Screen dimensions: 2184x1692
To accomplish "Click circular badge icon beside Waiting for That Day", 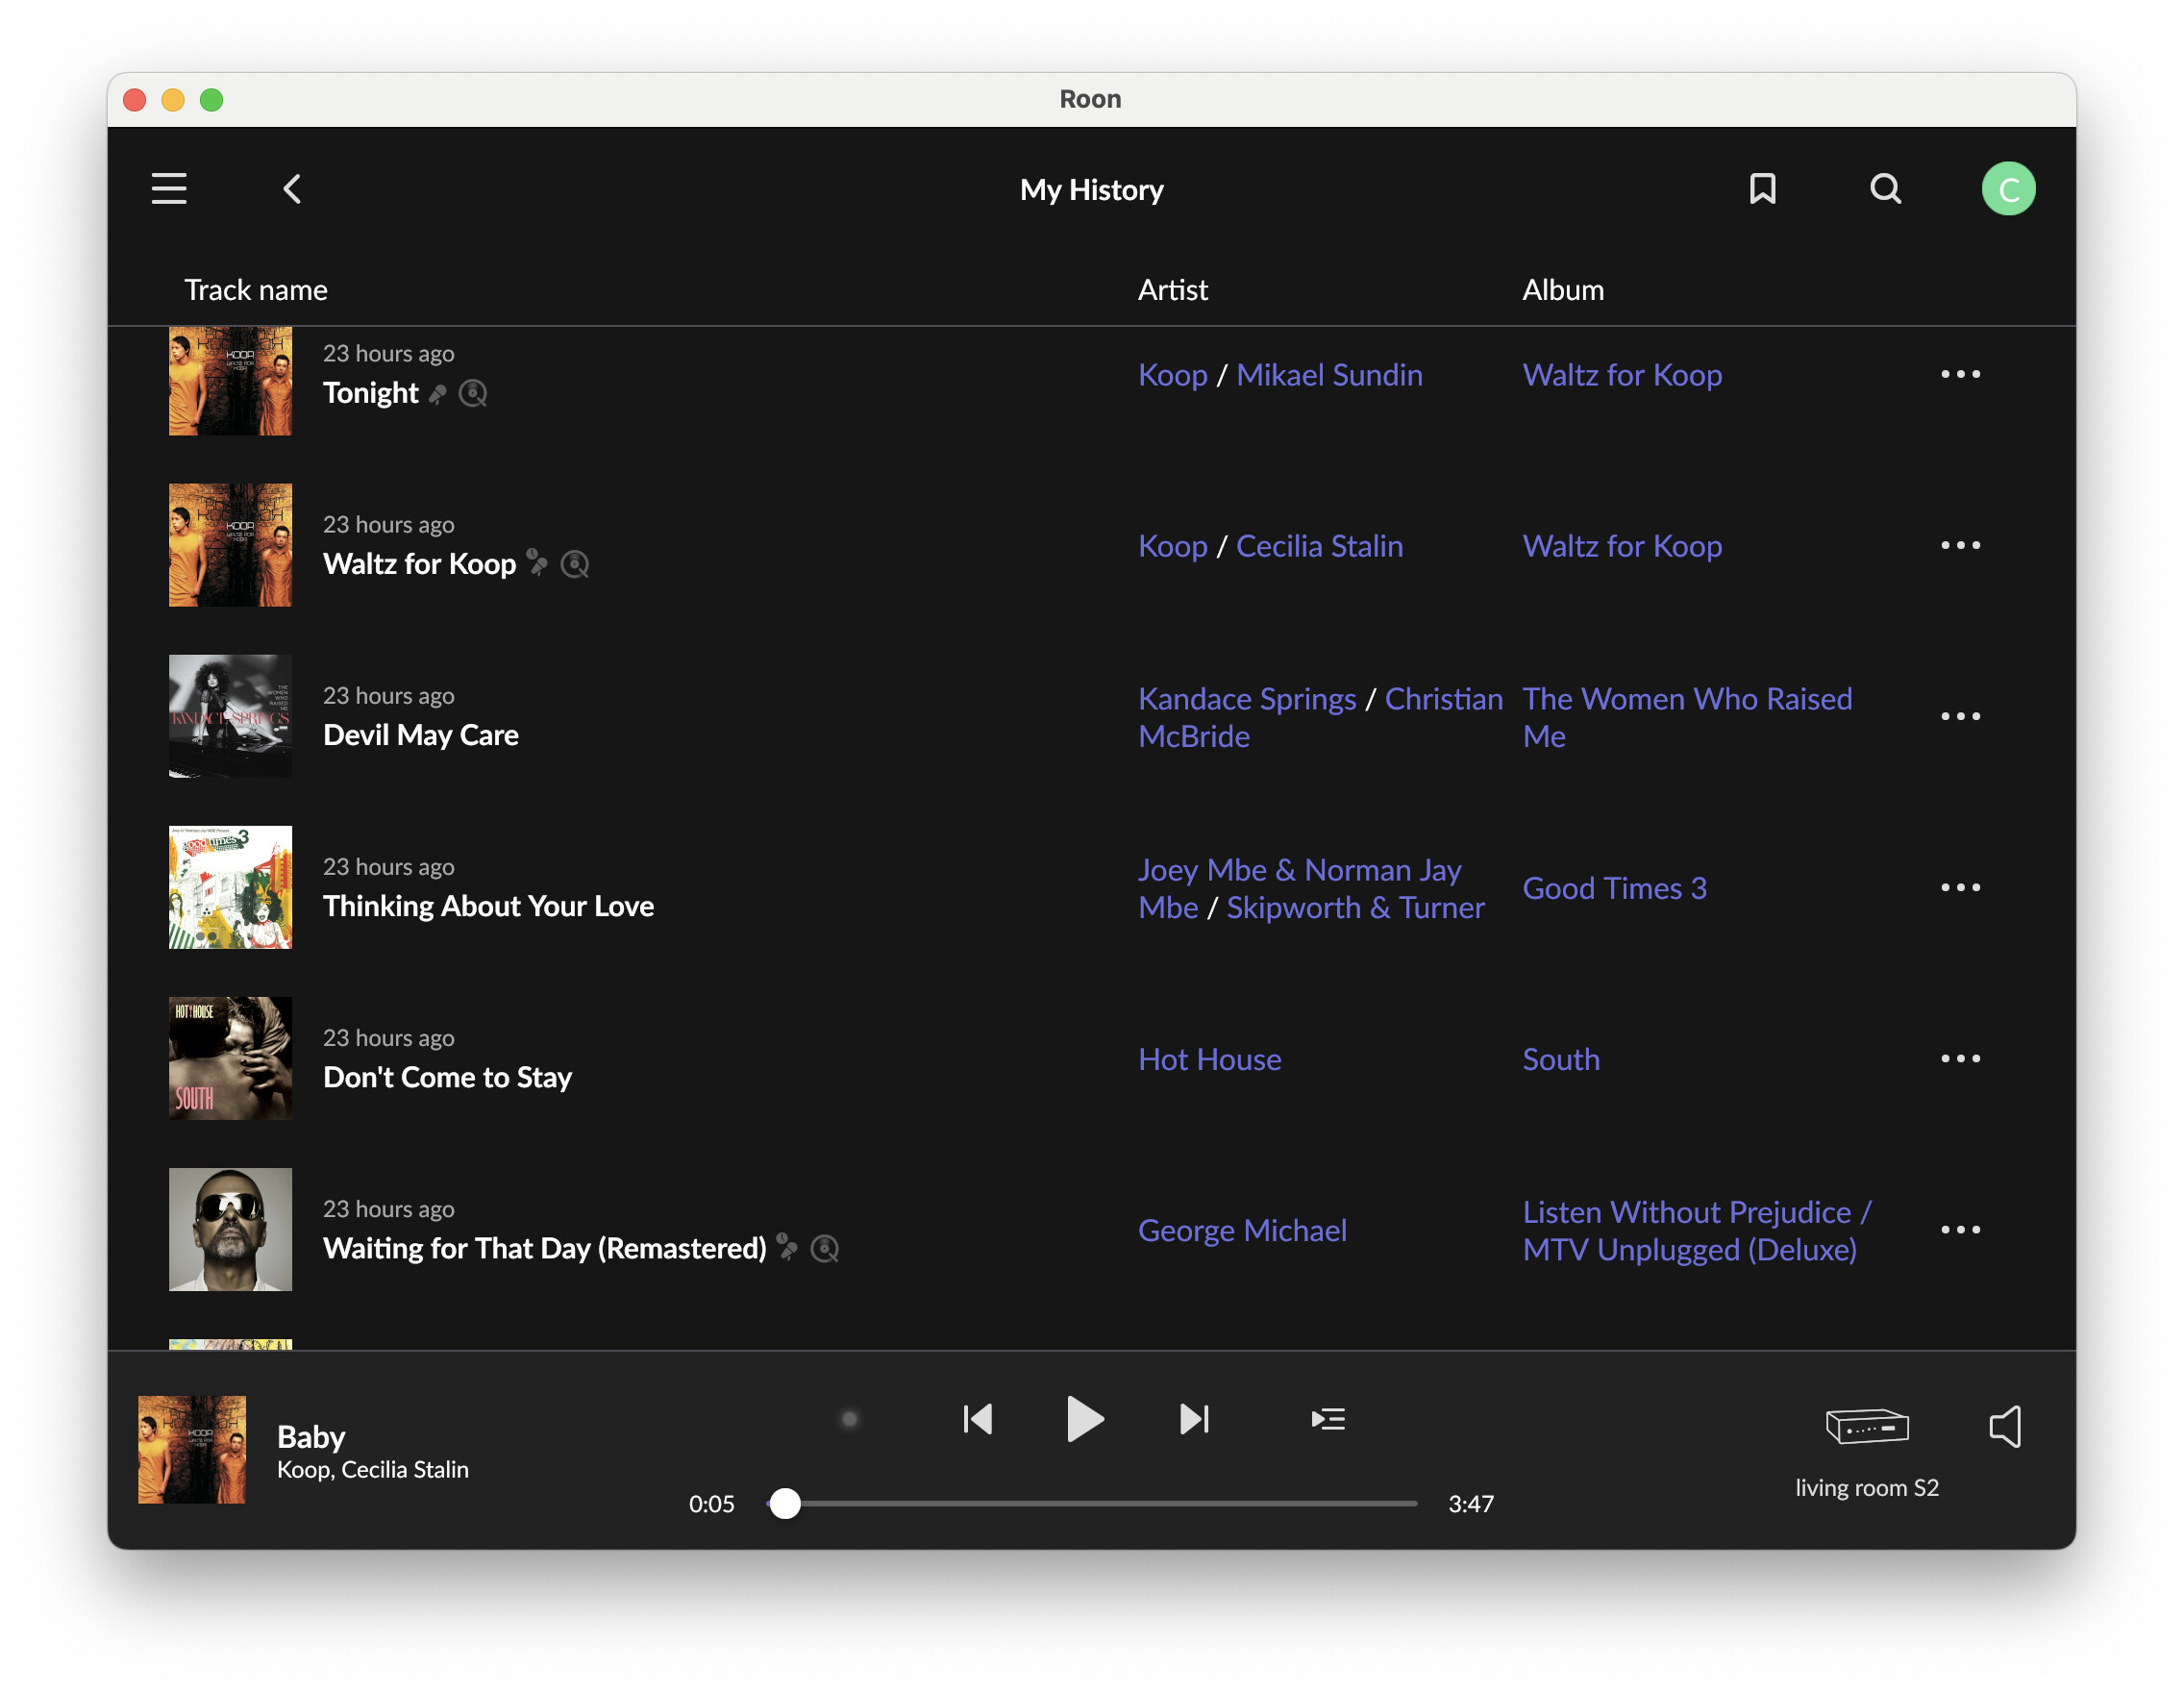I will 825,1249.
